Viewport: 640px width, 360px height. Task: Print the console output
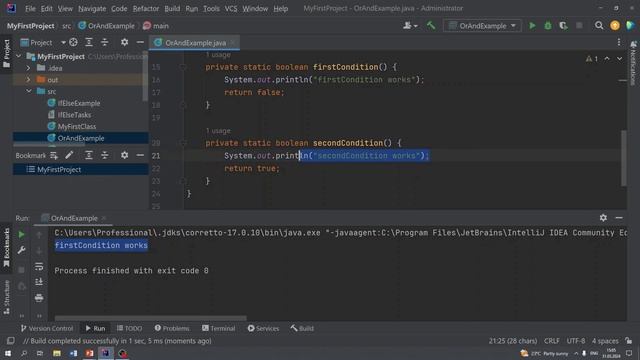tap(39, 298)
